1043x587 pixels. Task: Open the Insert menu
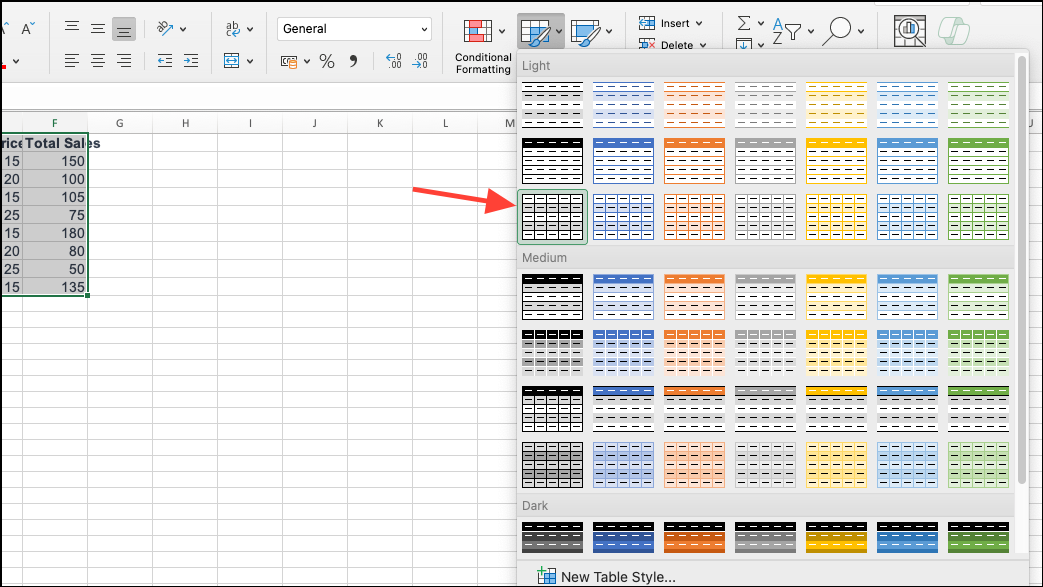click(673, 23)
